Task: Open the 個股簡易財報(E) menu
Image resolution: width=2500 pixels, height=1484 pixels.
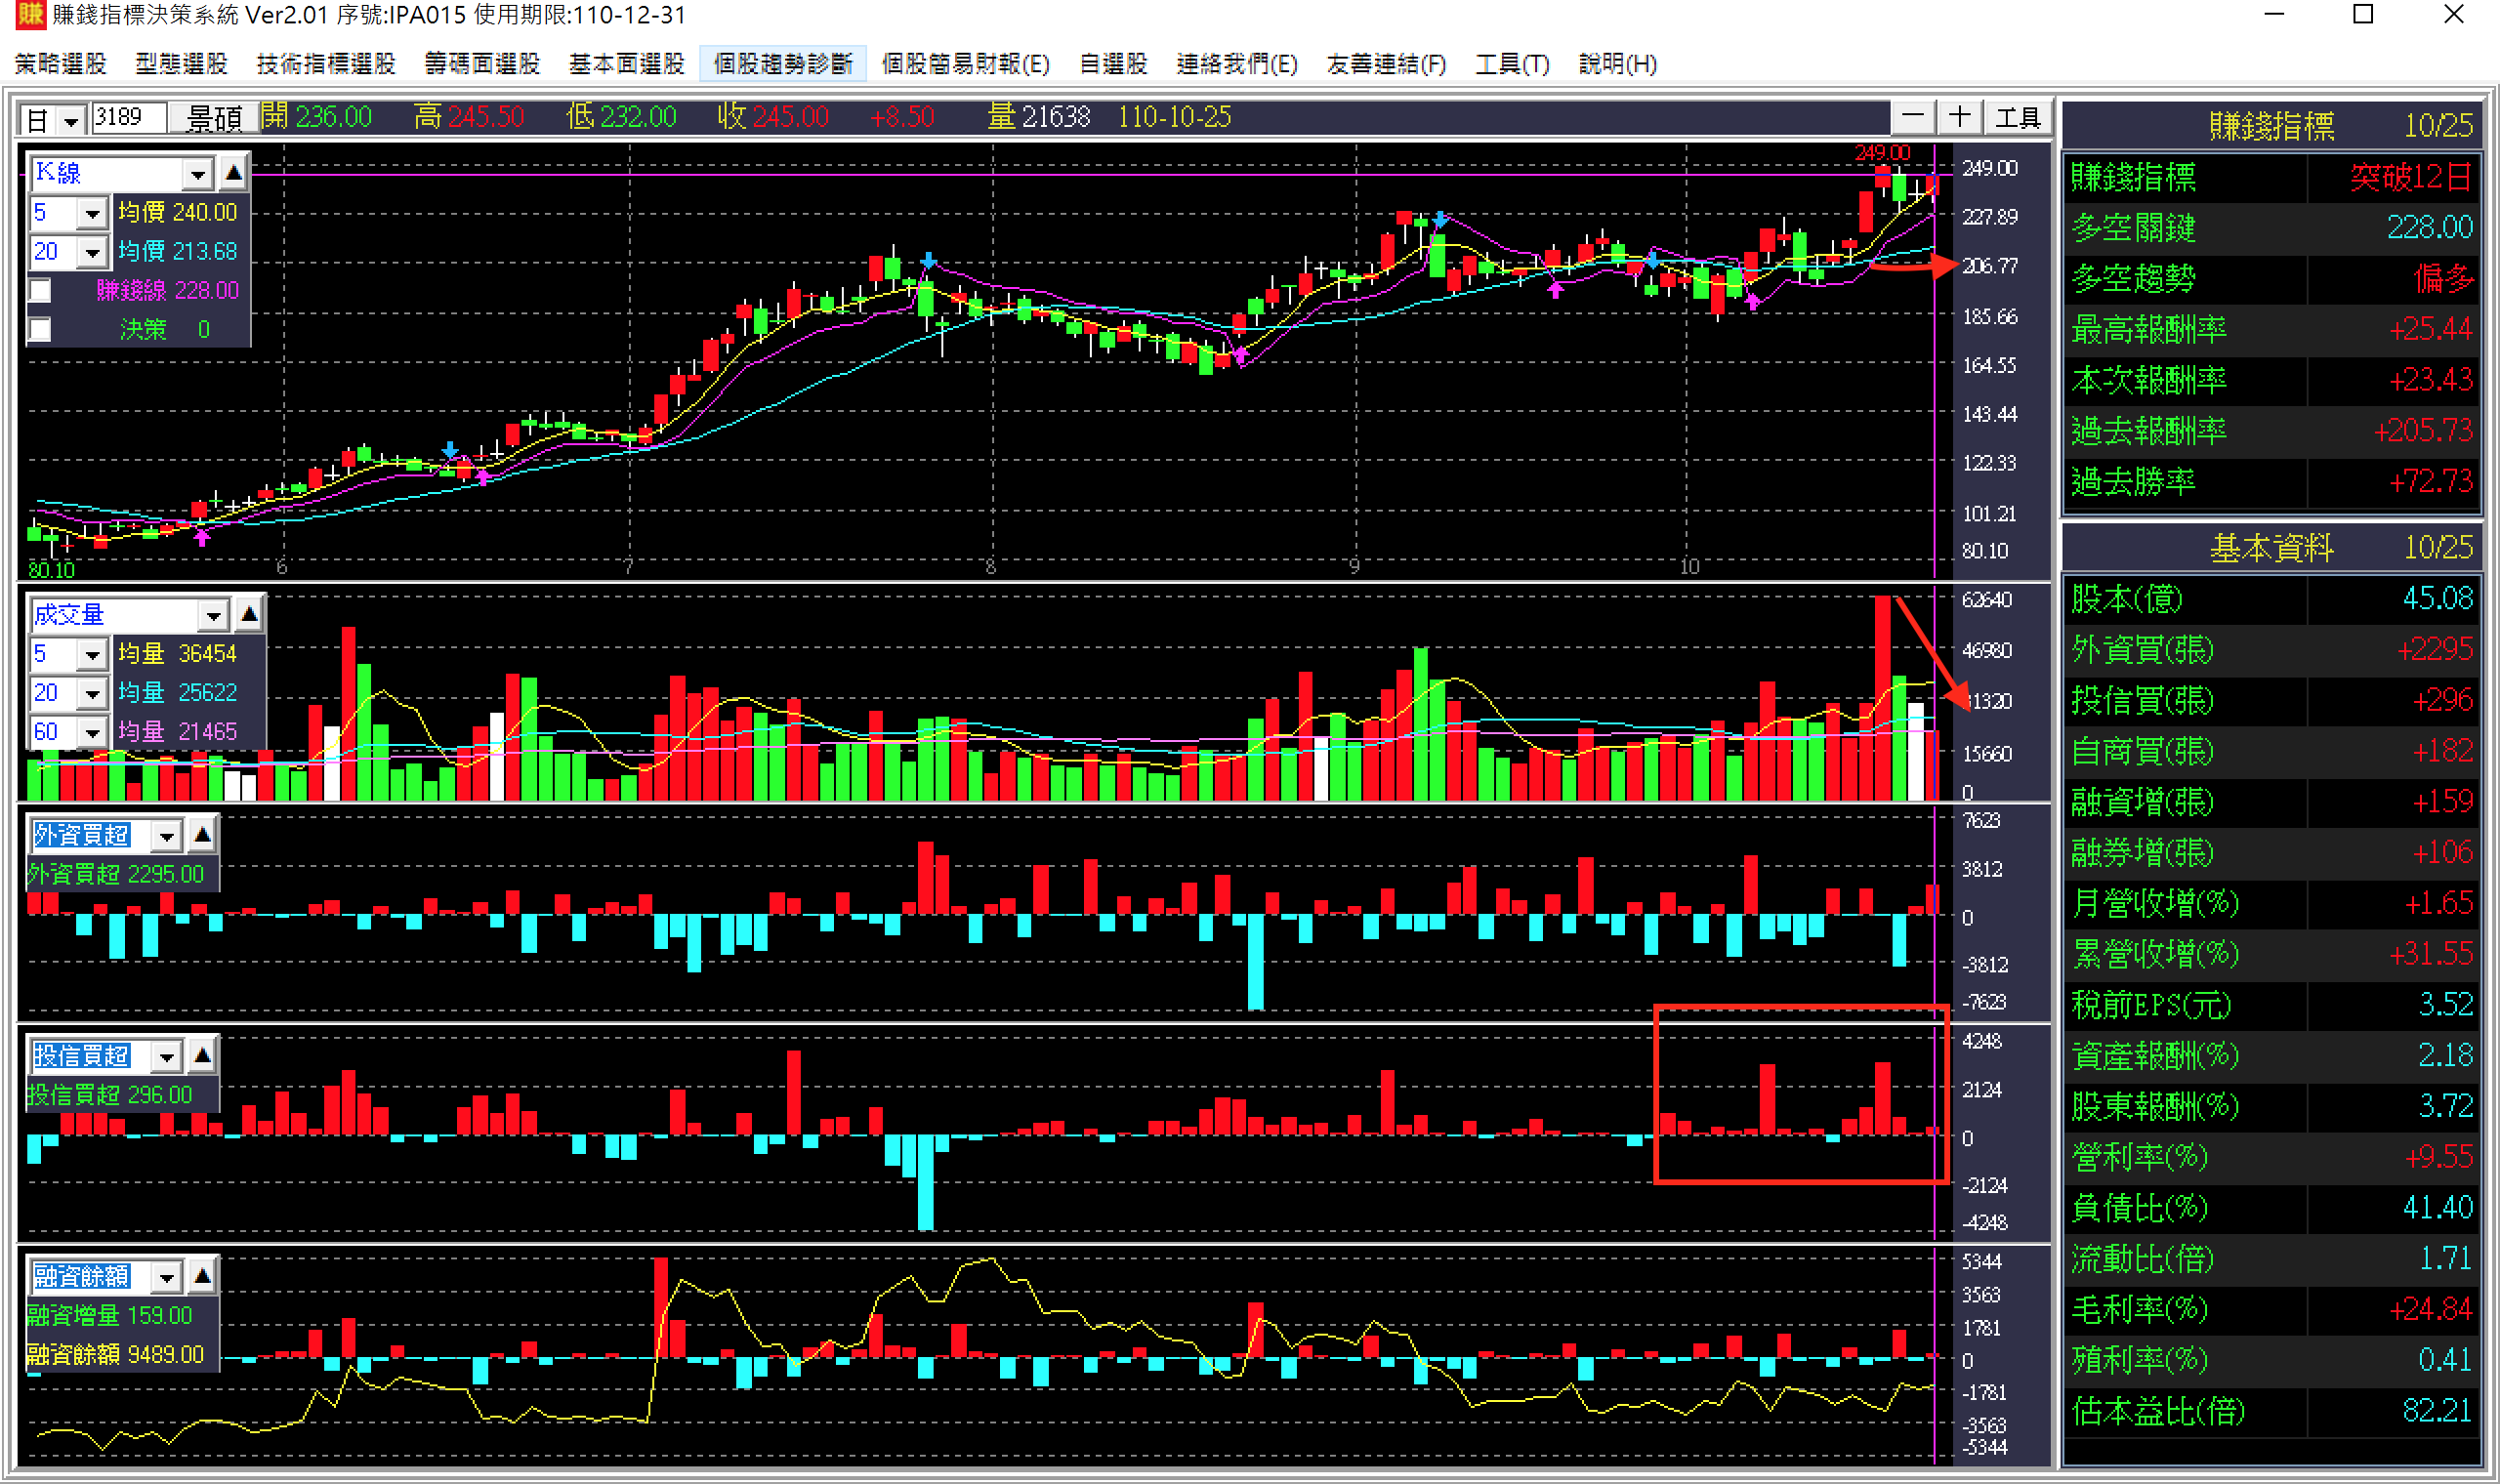Action: pos(964,64)
